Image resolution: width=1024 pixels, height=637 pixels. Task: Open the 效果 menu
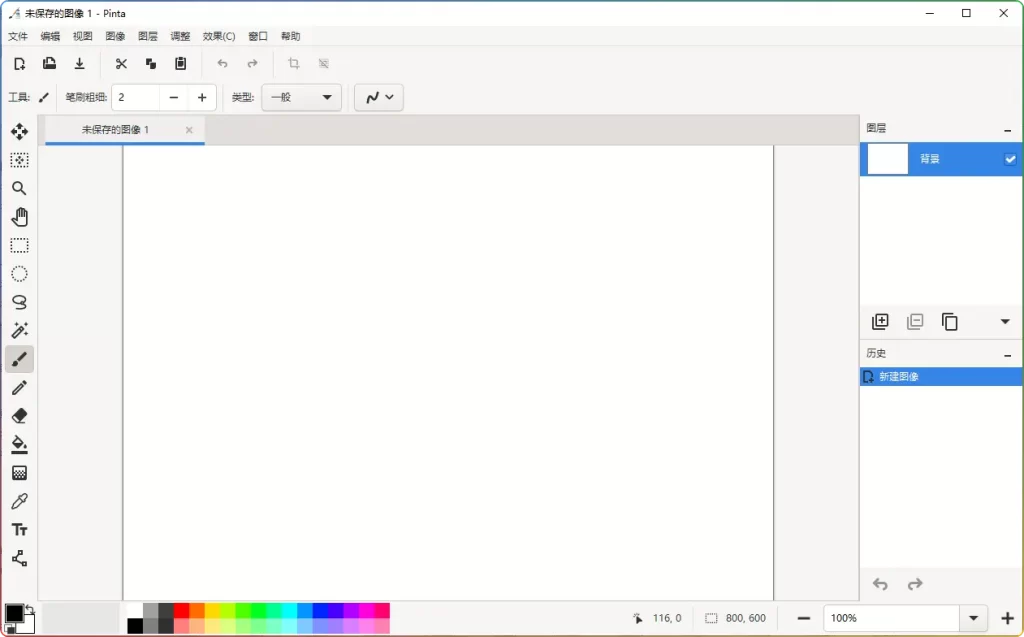tap(217, 36)
